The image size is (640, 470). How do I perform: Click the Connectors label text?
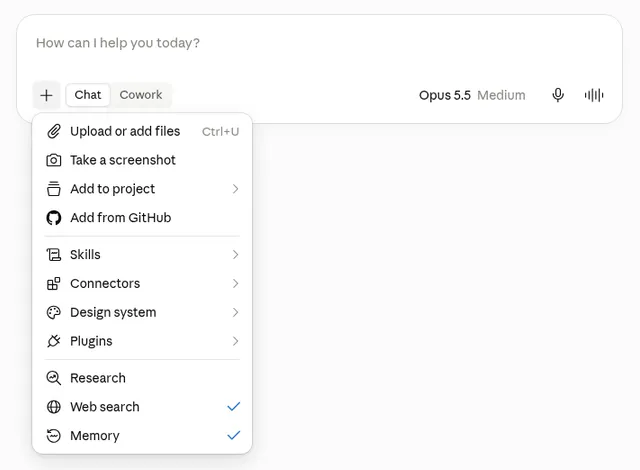(105, 284)
